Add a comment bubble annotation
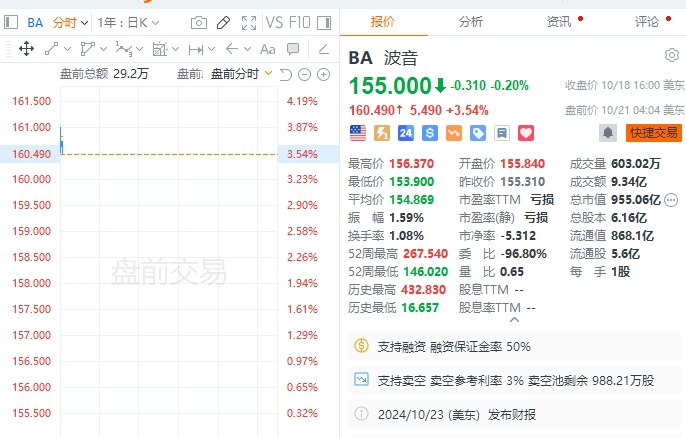686x437 pixels. click(293, 49)
